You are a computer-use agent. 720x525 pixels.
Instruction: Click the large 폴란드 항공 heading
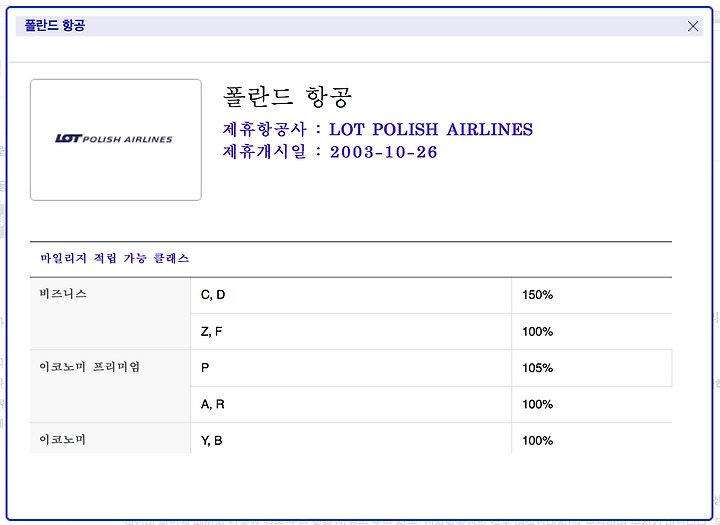(287, 97)
